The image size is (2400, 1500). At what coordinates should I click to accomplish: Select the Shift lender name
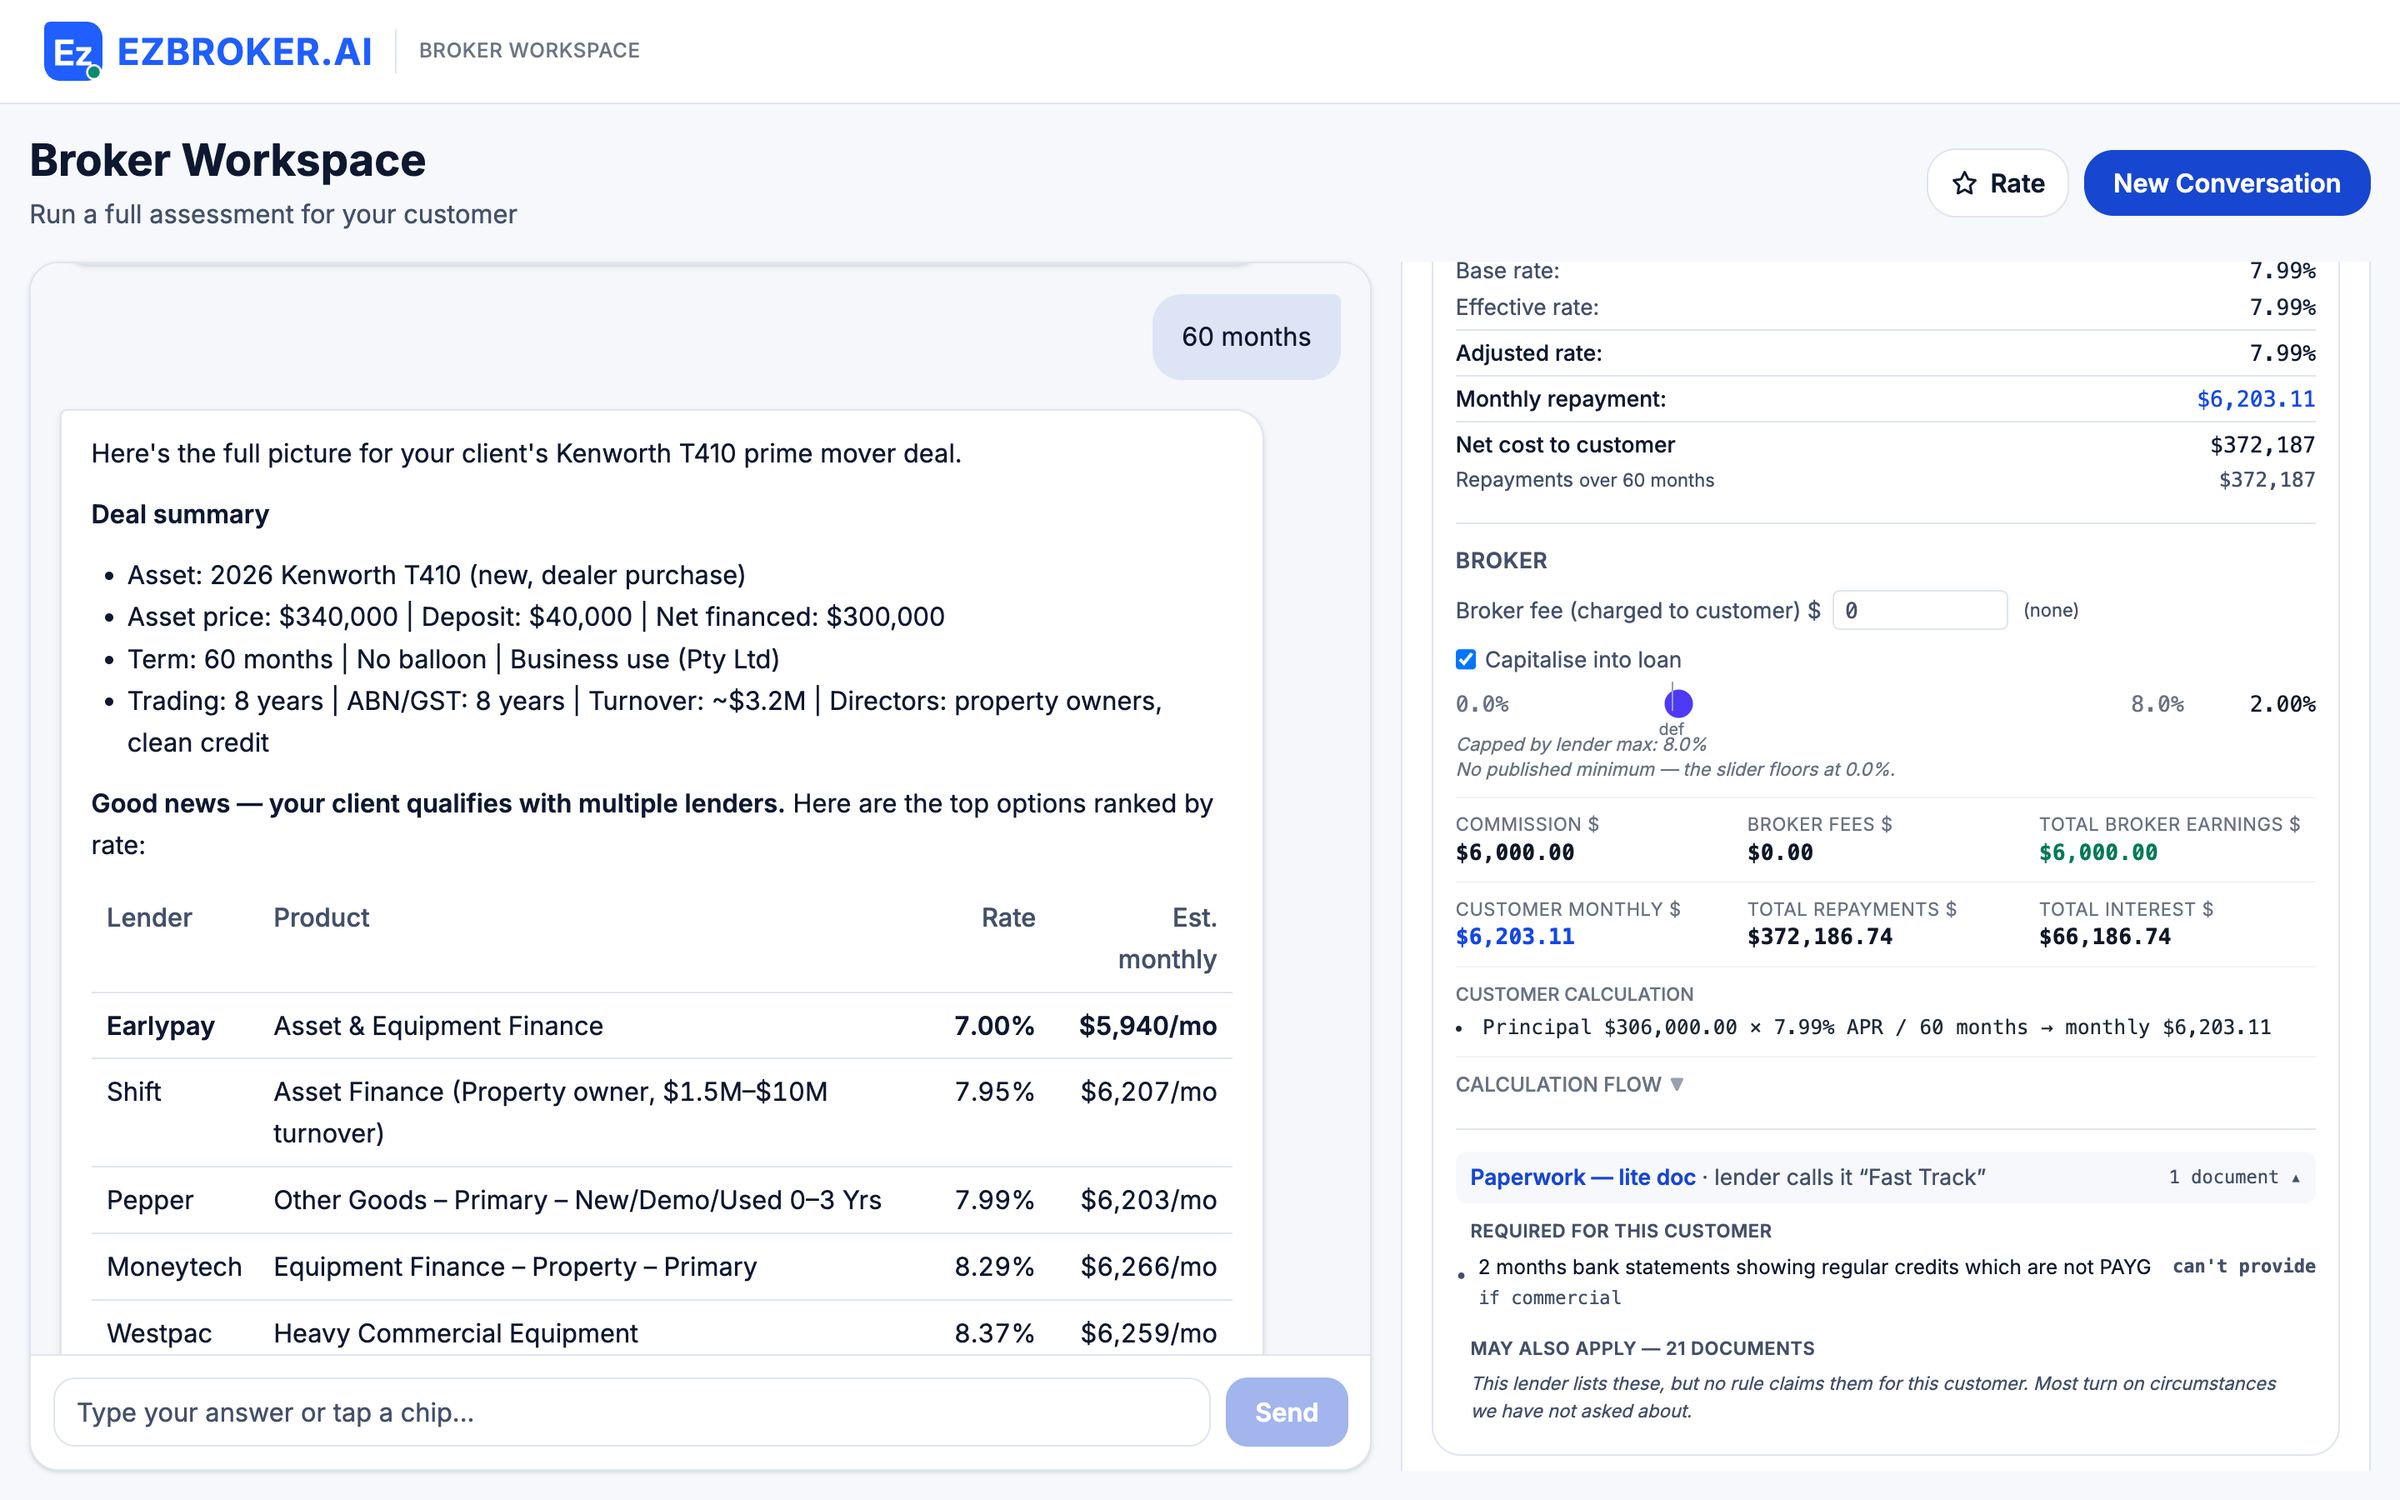tap(134, 1091)
